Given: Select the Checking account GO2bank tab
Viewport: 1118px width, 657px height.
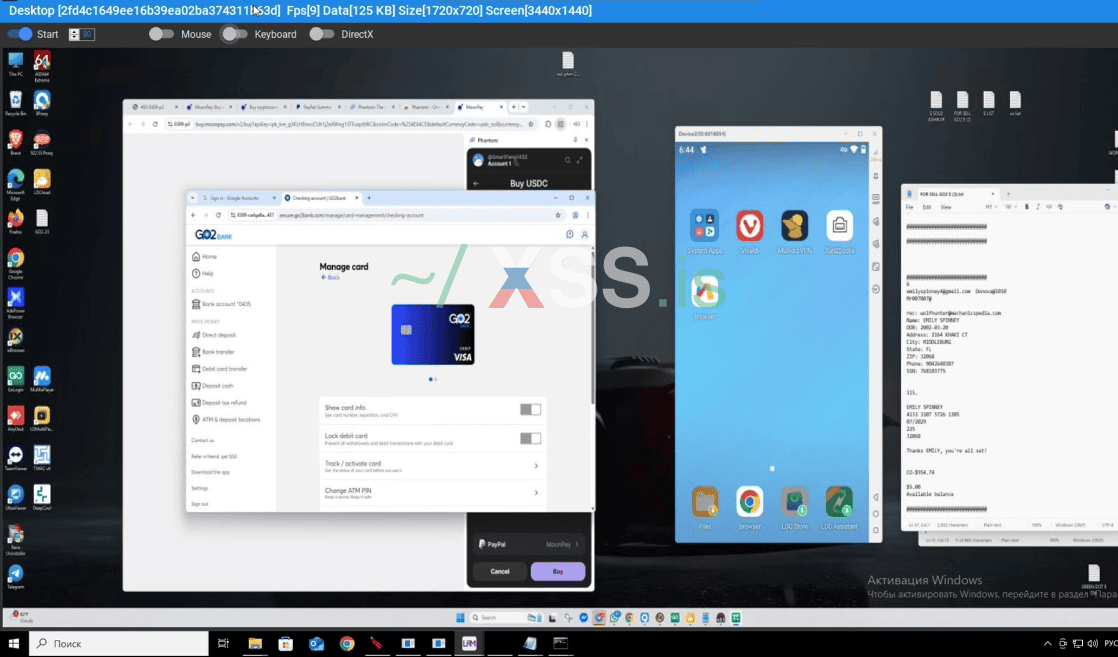Looking at the screenshot, I should 322,198.
